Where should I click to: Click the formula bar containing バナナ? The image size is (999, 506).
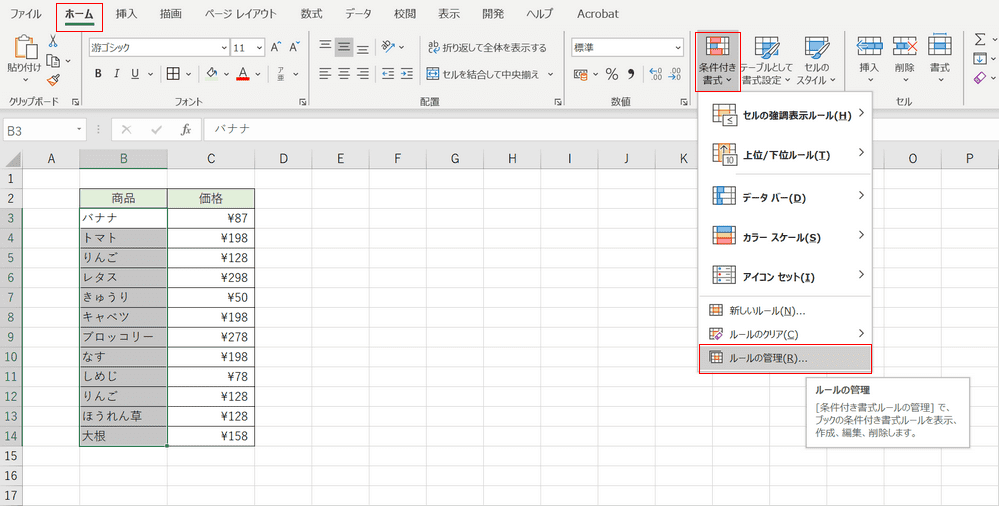pos(600,129)
